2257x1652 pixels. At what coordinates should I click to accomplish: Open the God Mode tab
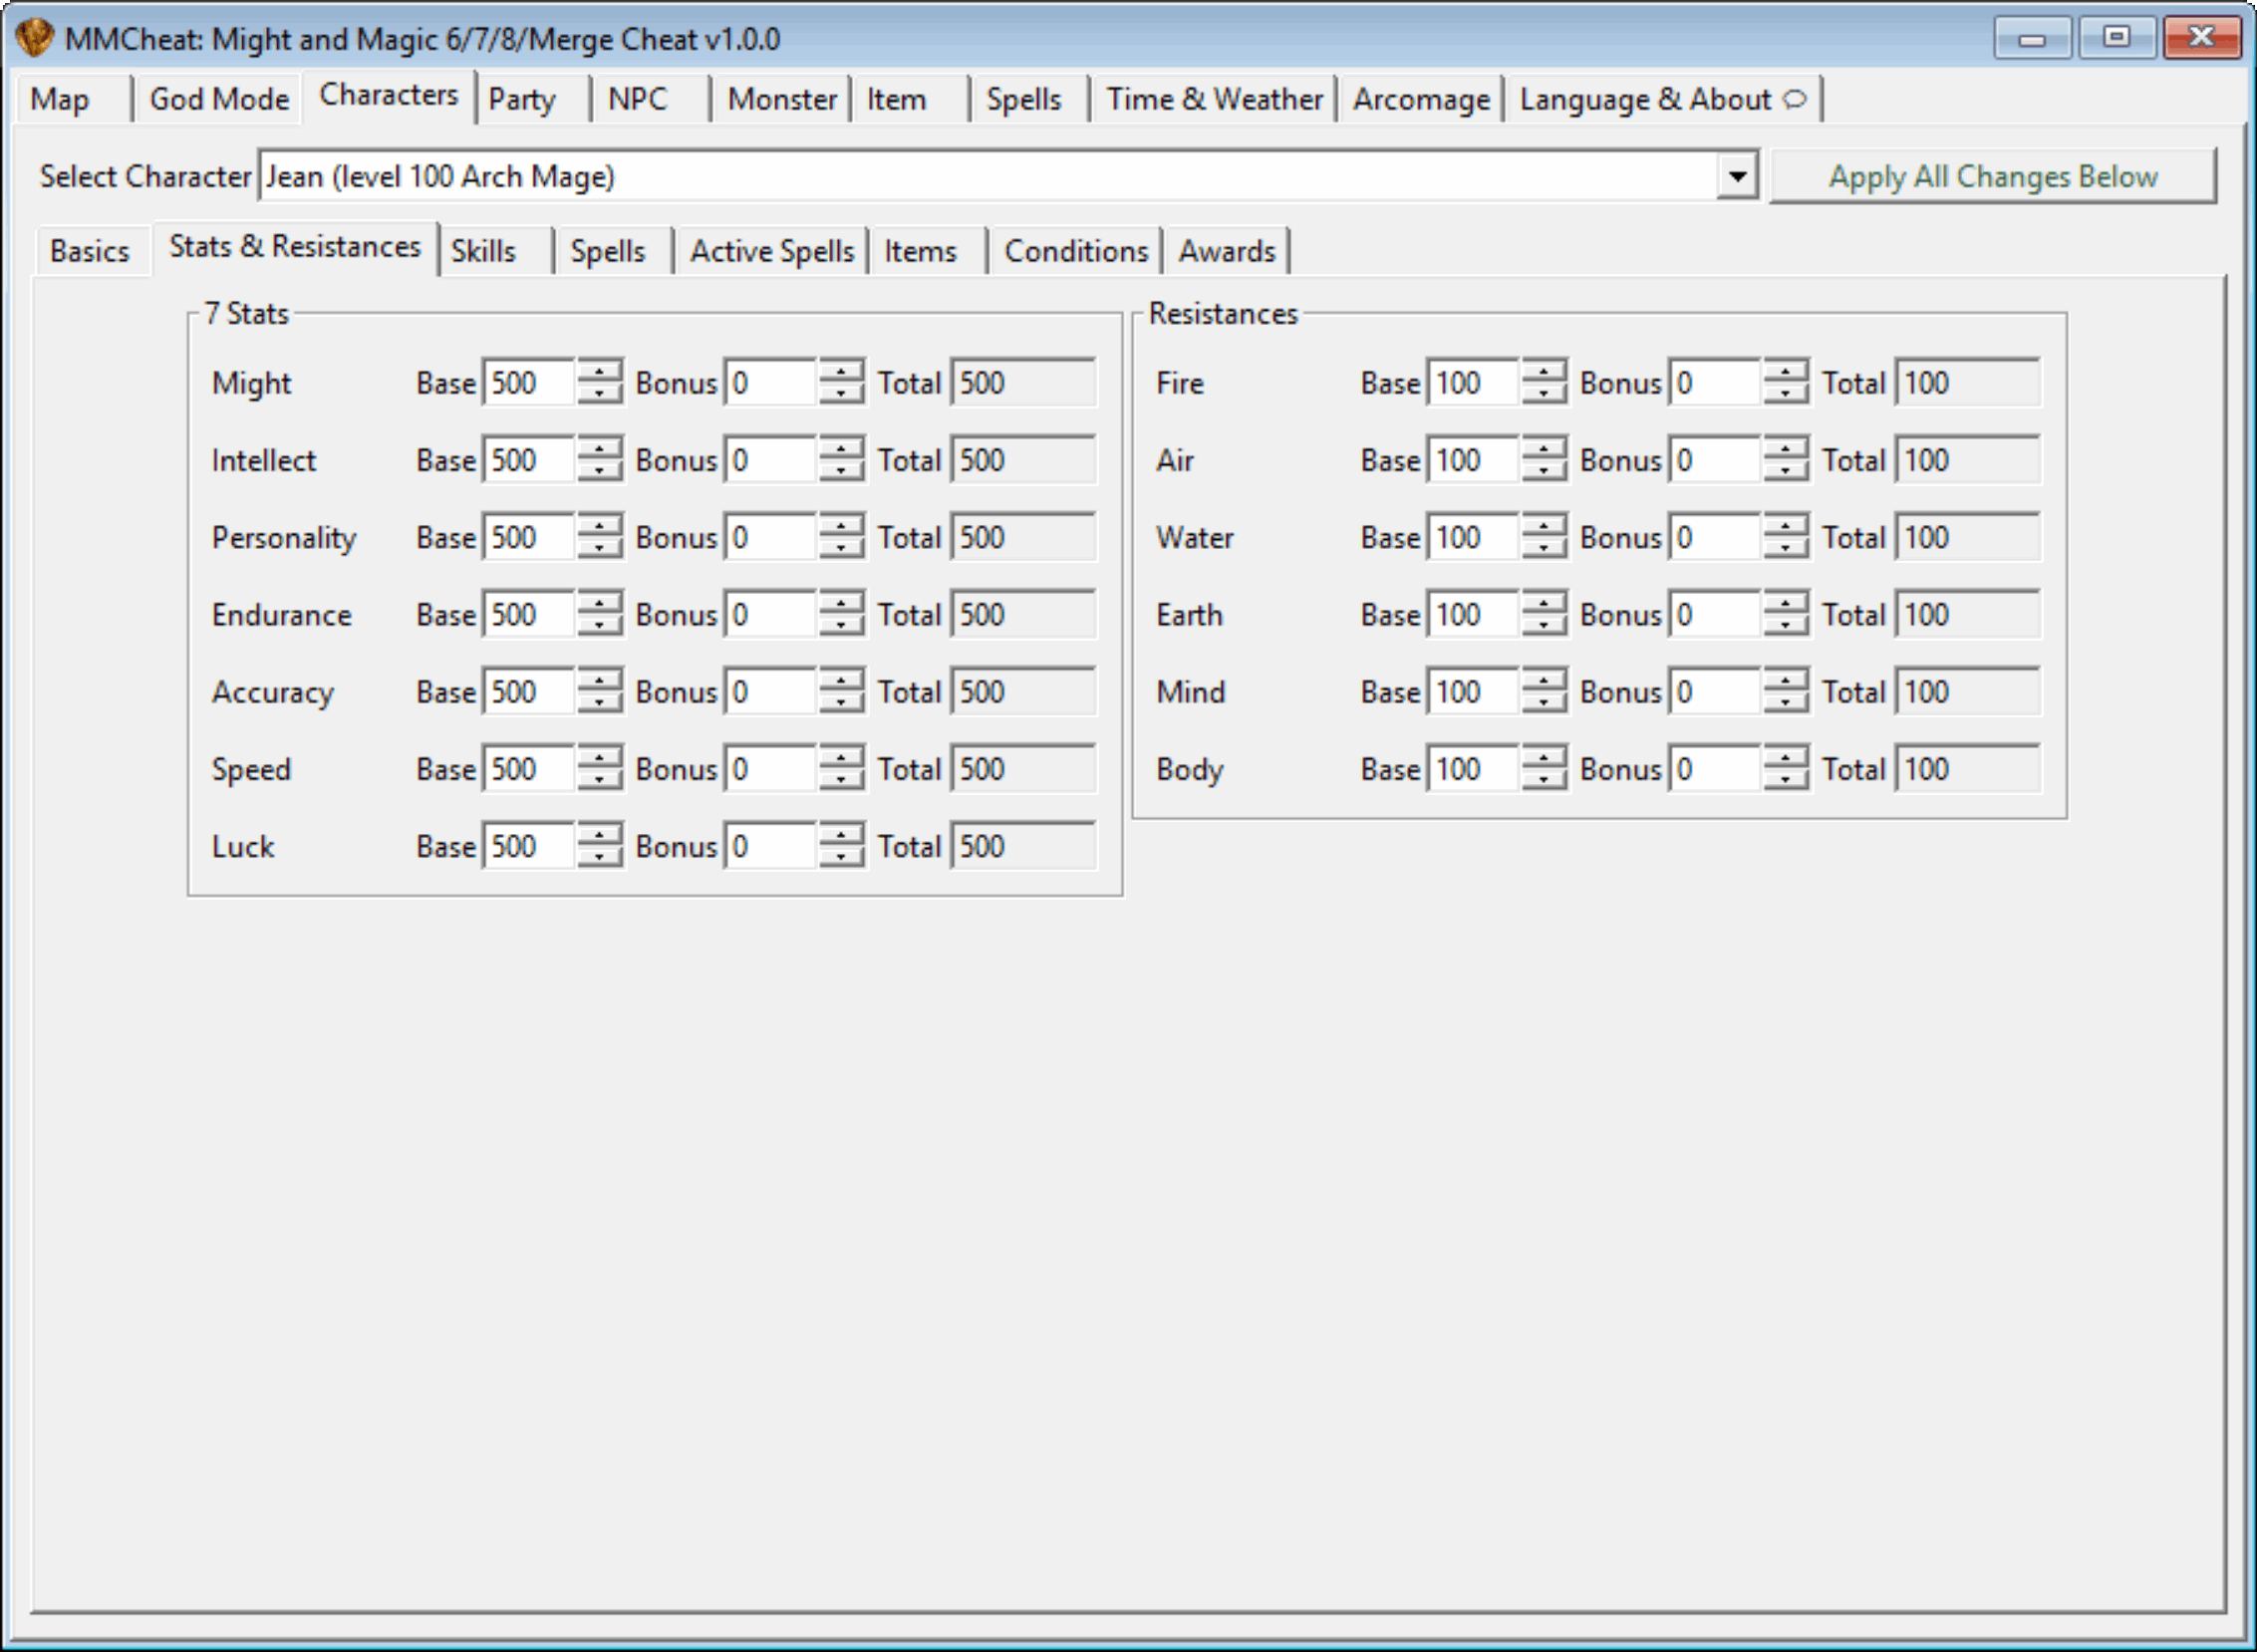pyautogui.click(x=219, y=99)
